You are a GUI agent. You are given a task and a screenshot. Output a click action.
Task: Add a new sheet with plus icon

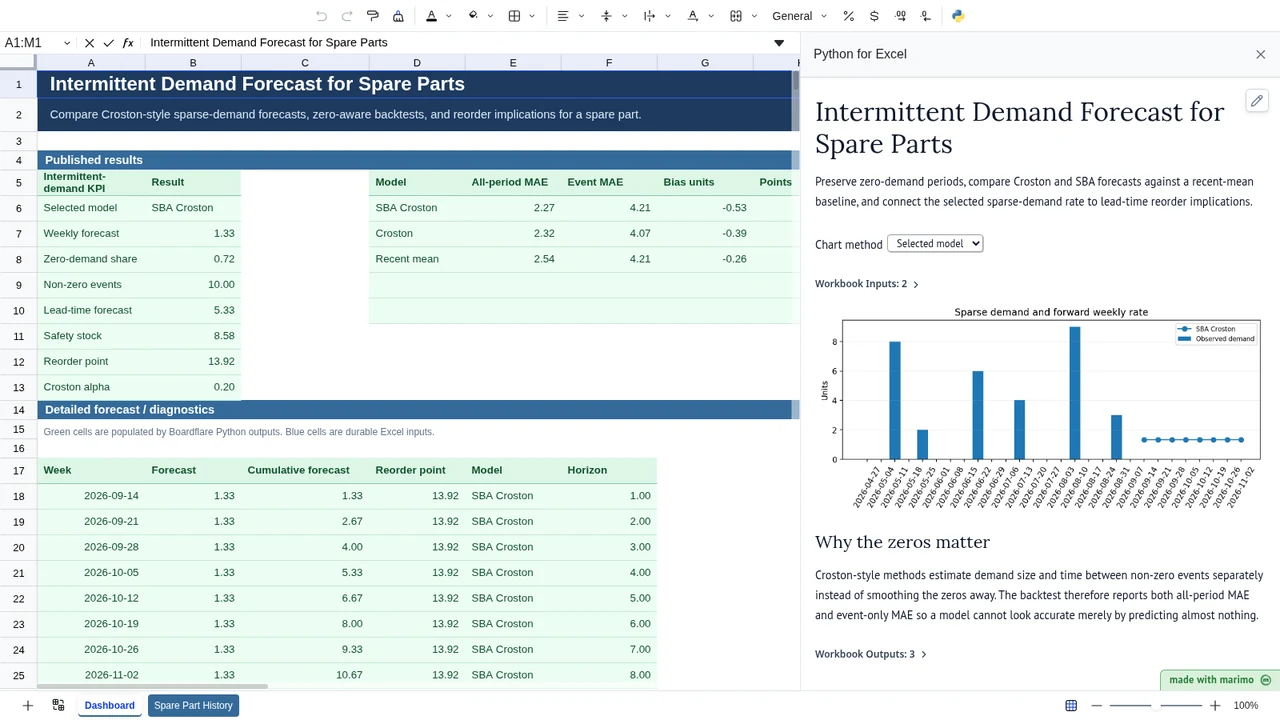click(x=28, y=705)
